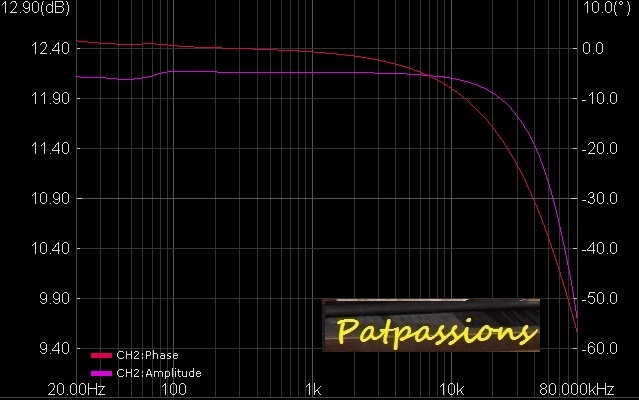This screenshot has height=400, width=639.
Task: Click the Patpassions watermark image
Action: pyautogui.click(x=431, y=325)
